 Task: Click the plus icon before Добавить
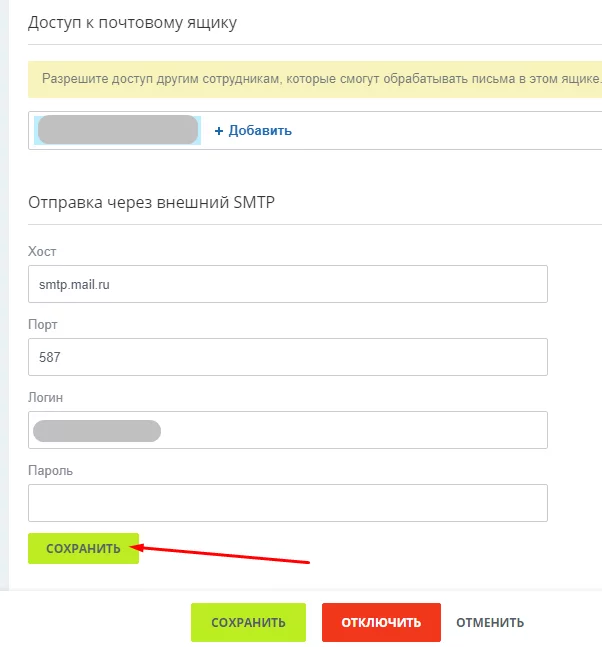pos(219,131)
